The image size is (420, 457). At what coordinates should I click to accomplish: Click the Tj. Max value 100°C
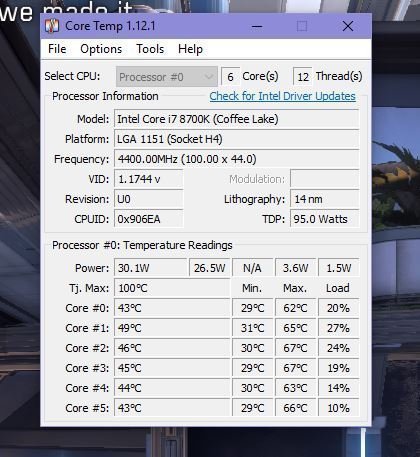point(172,288)
